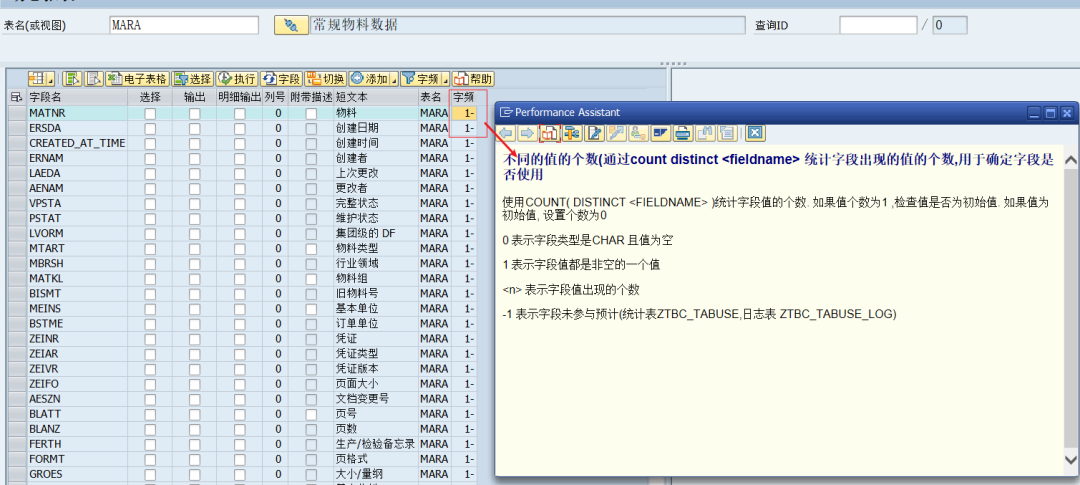1080x485 pixels.
Task: Click the 列号 column header
Action: tap(276, 98)
